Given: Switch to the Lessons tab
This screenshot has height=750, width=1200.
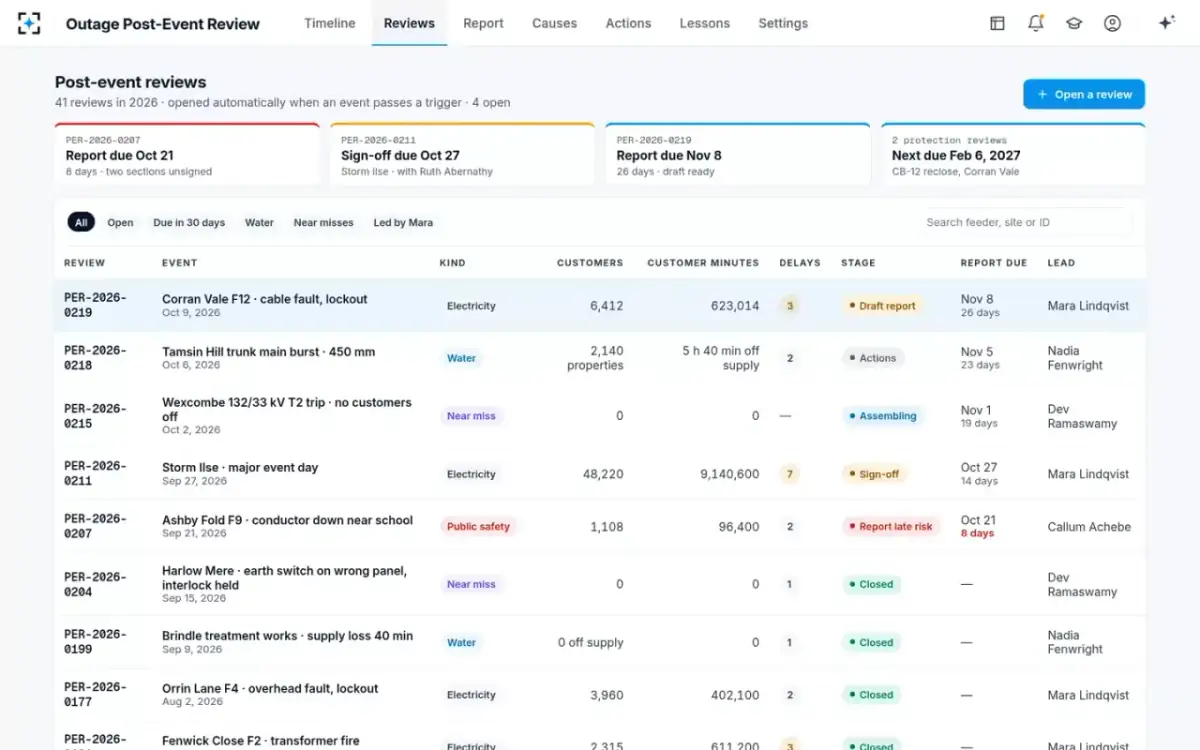Looking at the screenshot, I should 704,23.
